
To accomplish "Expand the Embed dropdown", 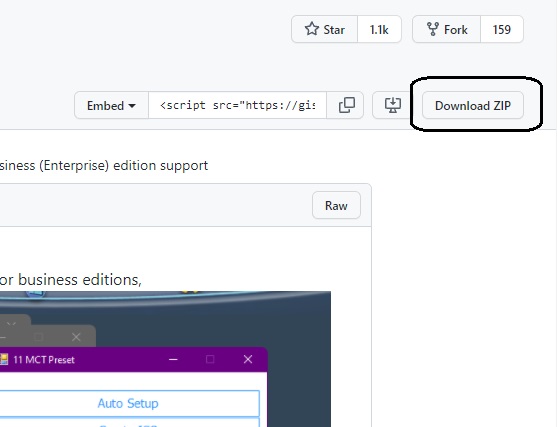I will [x=111, y=106].
